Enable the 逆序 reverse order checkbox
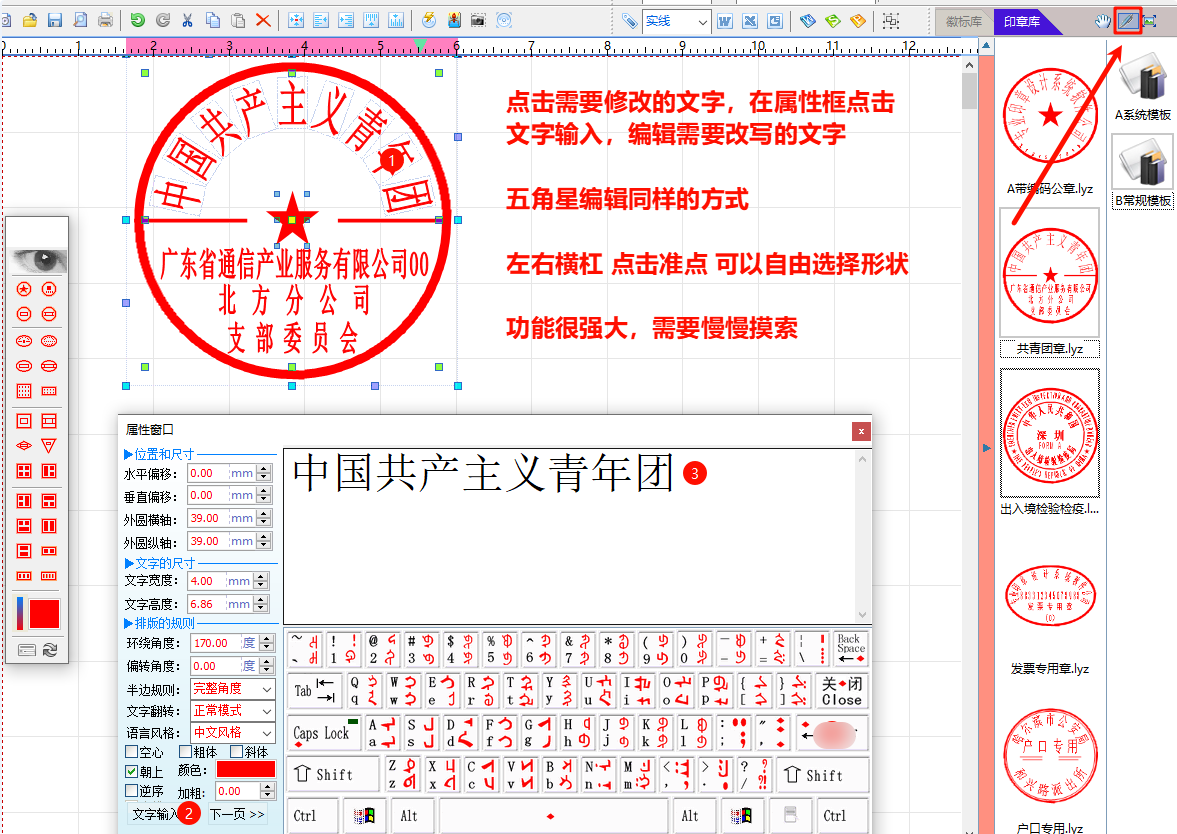The image size is (1177, 834). pyautogui.click(x=131, y=790)
